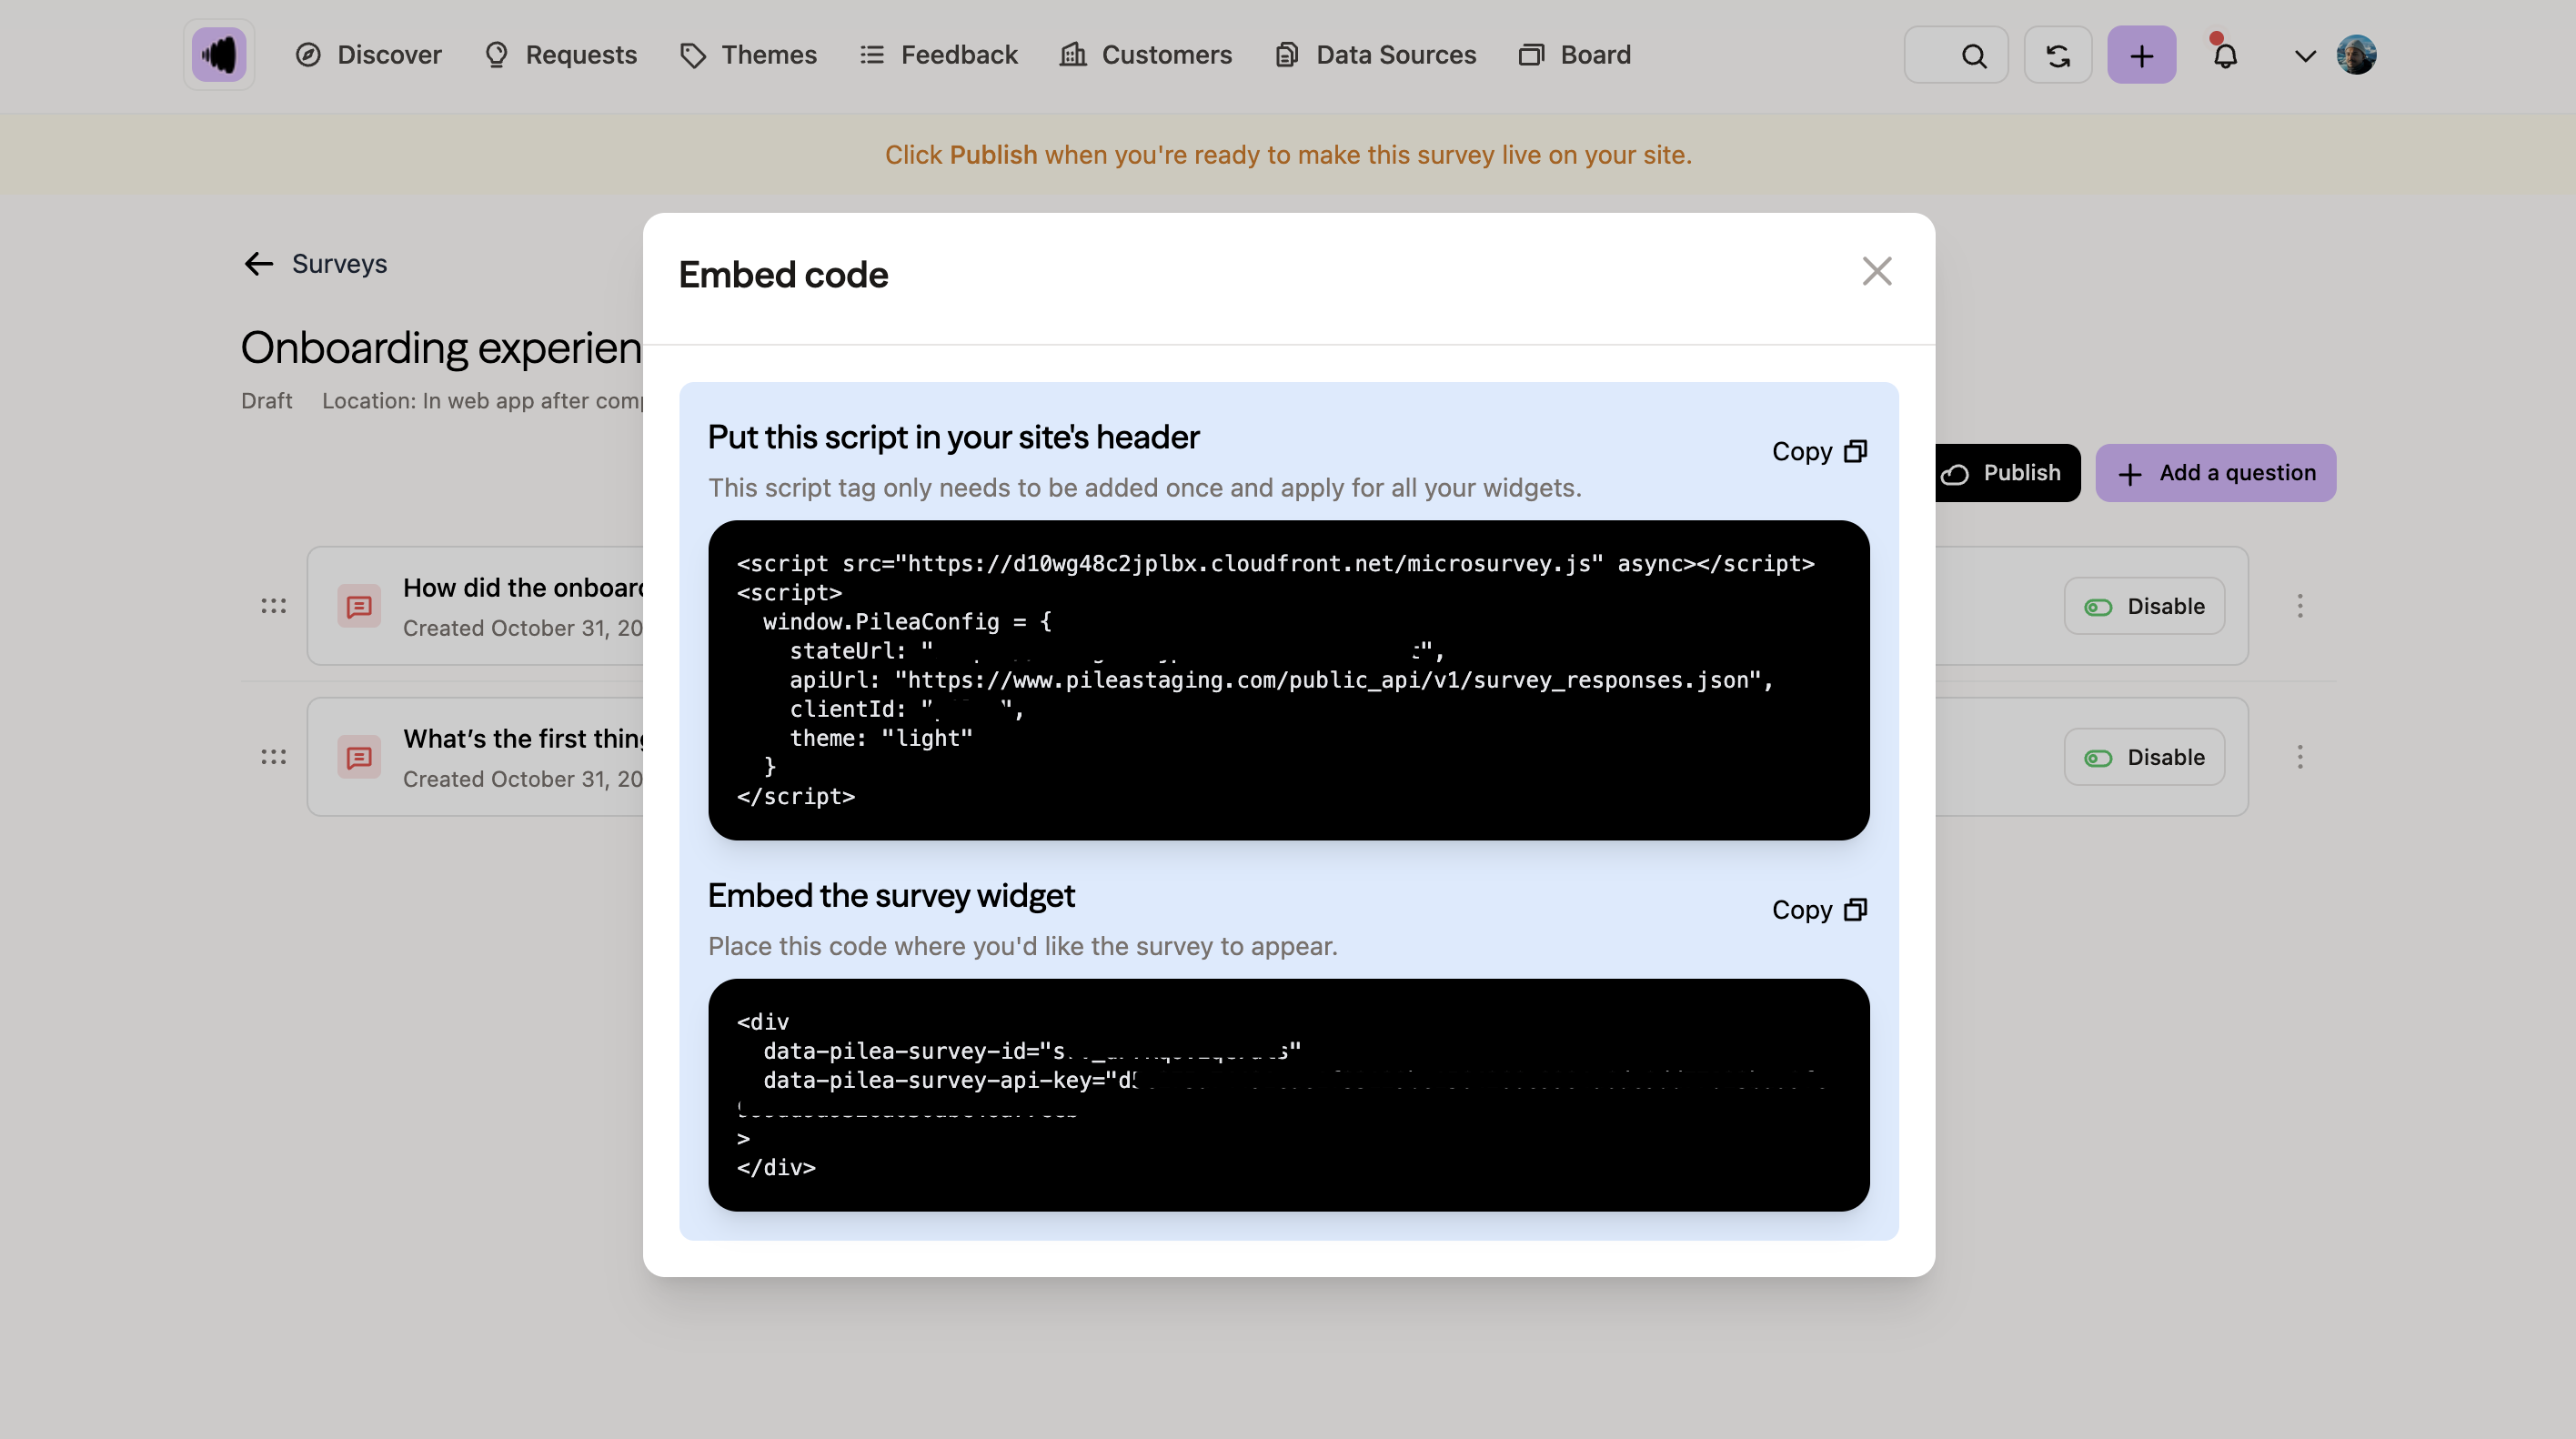Open the Customers section
The height and width of the screenshot is (1439, 2576).
click(x=1146, y=55)
